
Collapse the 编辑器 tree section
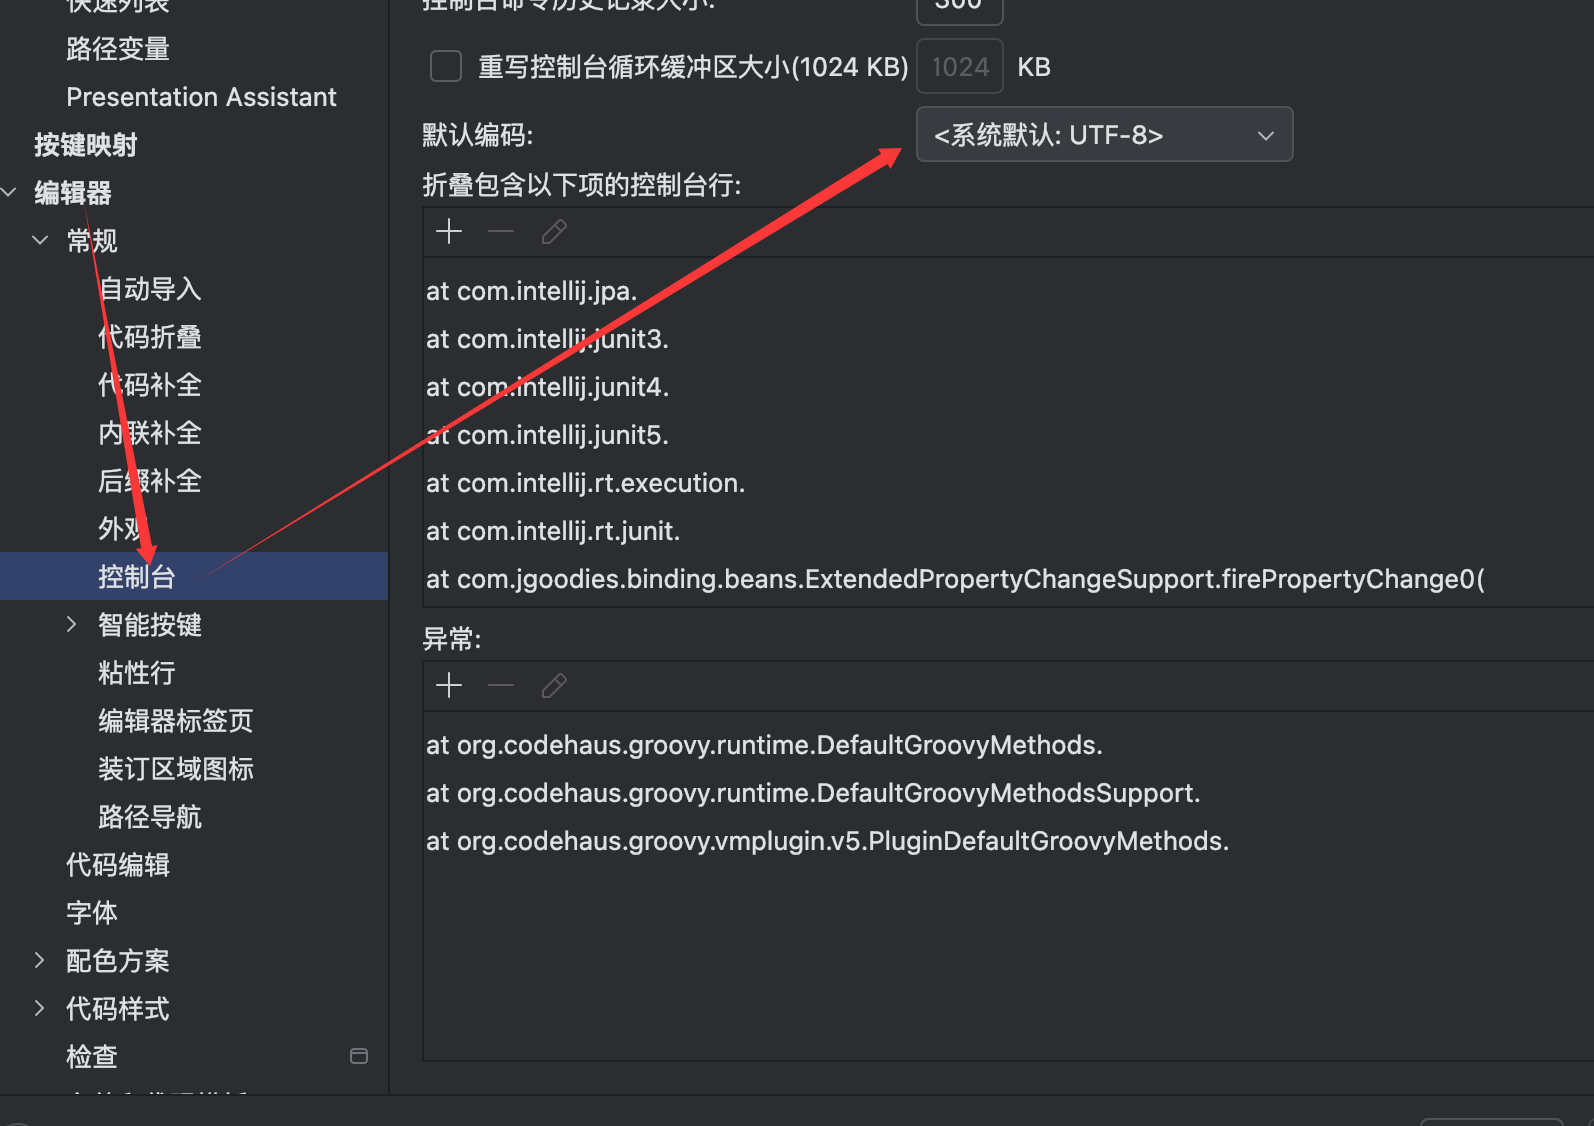[x=10, y=192]
